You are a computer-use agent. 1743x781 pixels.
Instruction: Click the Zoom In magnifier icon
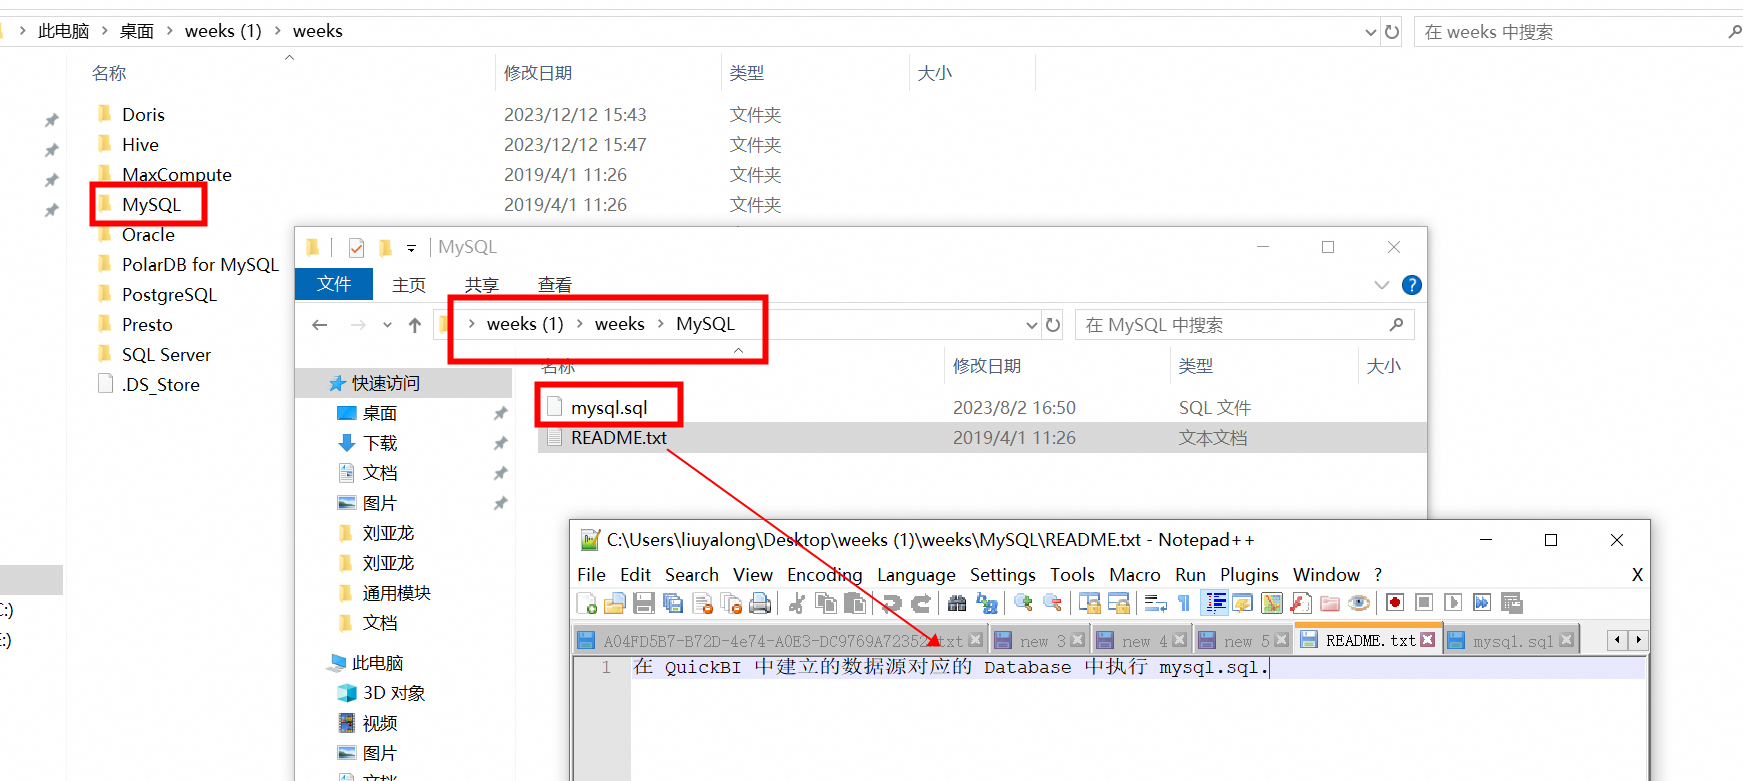point(1023,603)
